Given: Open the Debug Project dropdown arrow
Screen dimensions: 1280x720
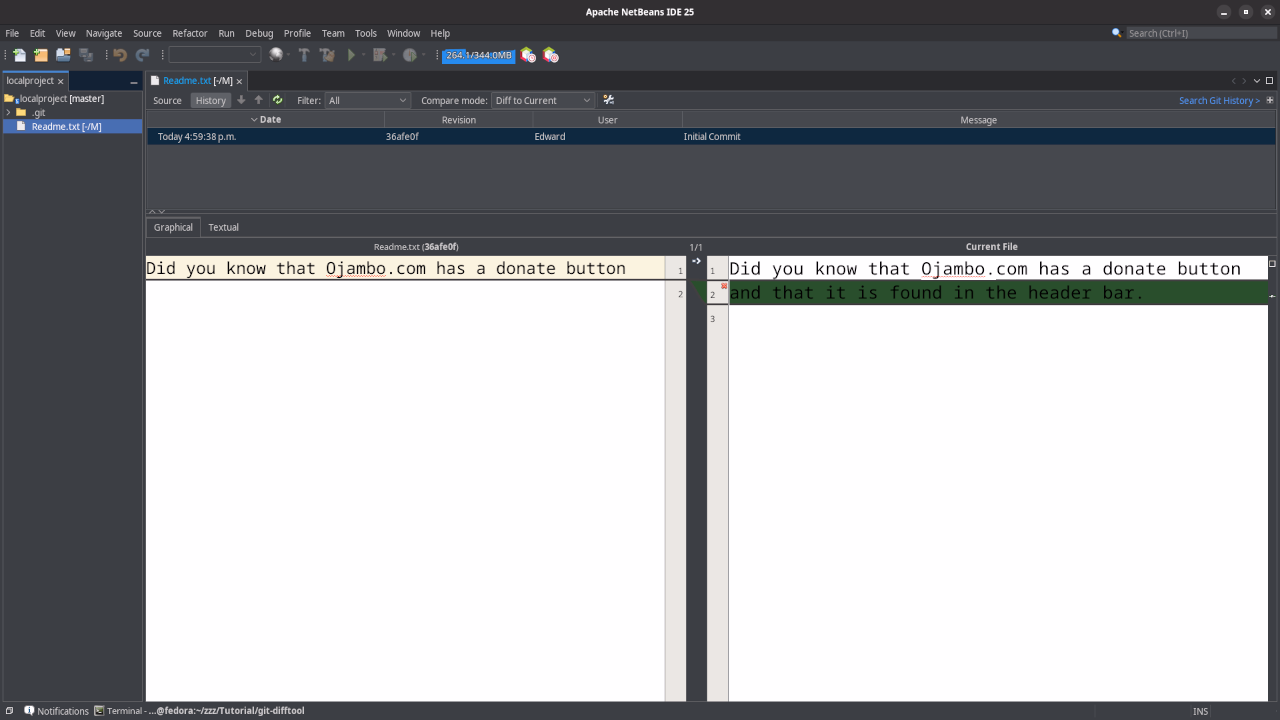Looking at the screenshot, I should coord(394,55).
